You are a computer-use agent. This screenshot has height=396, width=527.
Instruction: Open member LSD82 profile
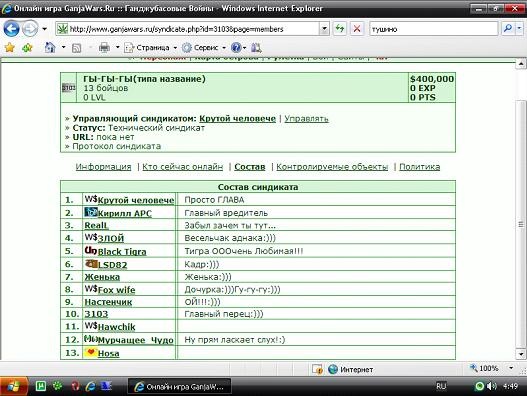click(113, 265)
